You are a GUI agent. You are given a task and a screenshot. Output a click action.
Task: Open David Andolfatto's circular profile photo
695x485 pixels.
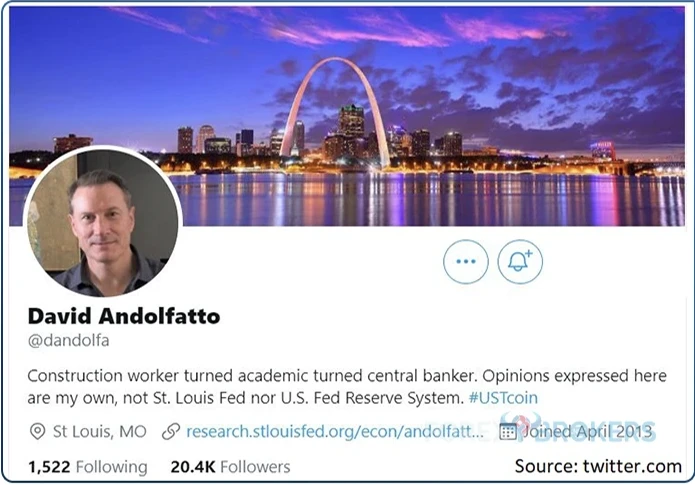coord(103,222)
